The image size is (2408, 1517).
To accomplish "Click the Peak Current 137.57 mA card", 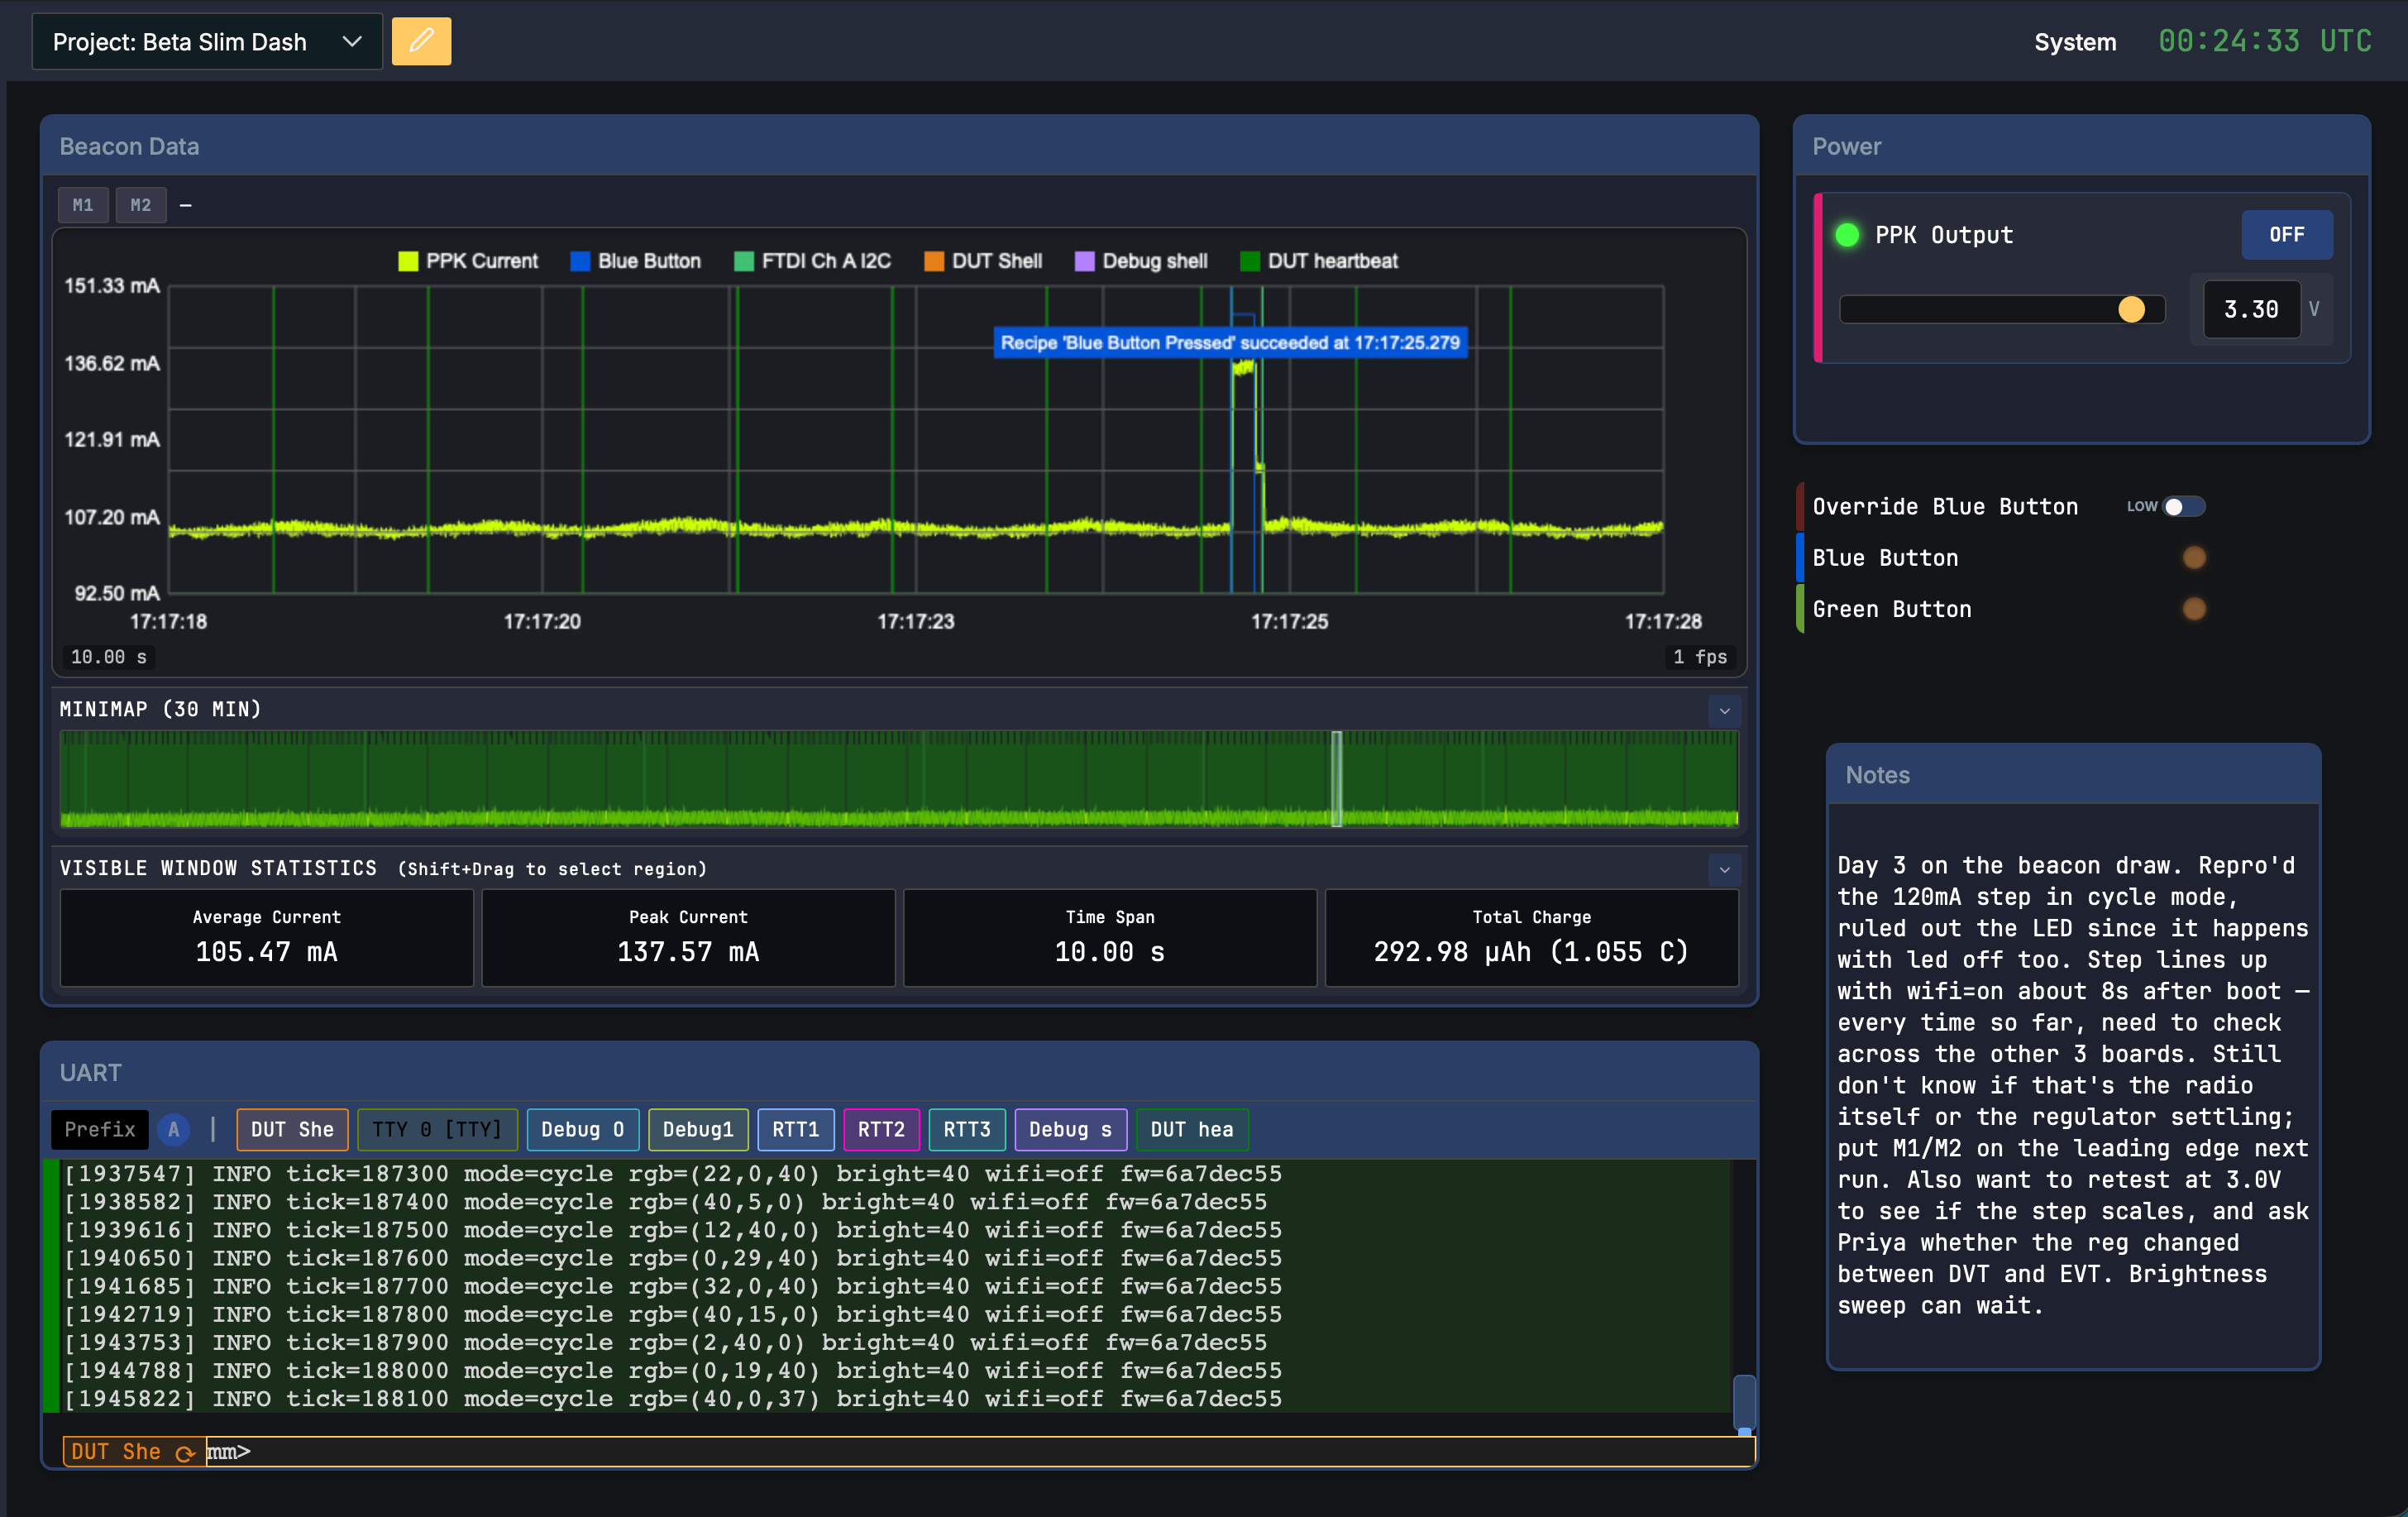I will coord(688,937).
